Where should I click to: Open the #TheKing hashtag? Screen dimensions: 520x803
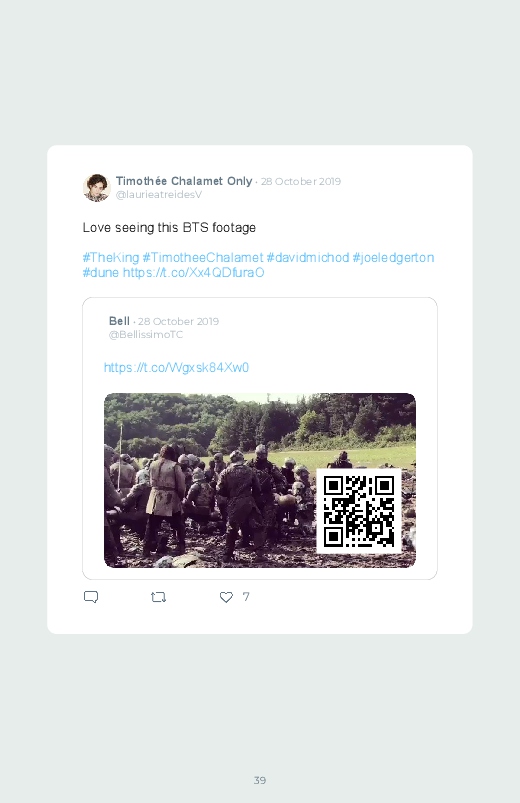[x=111, y=258]
